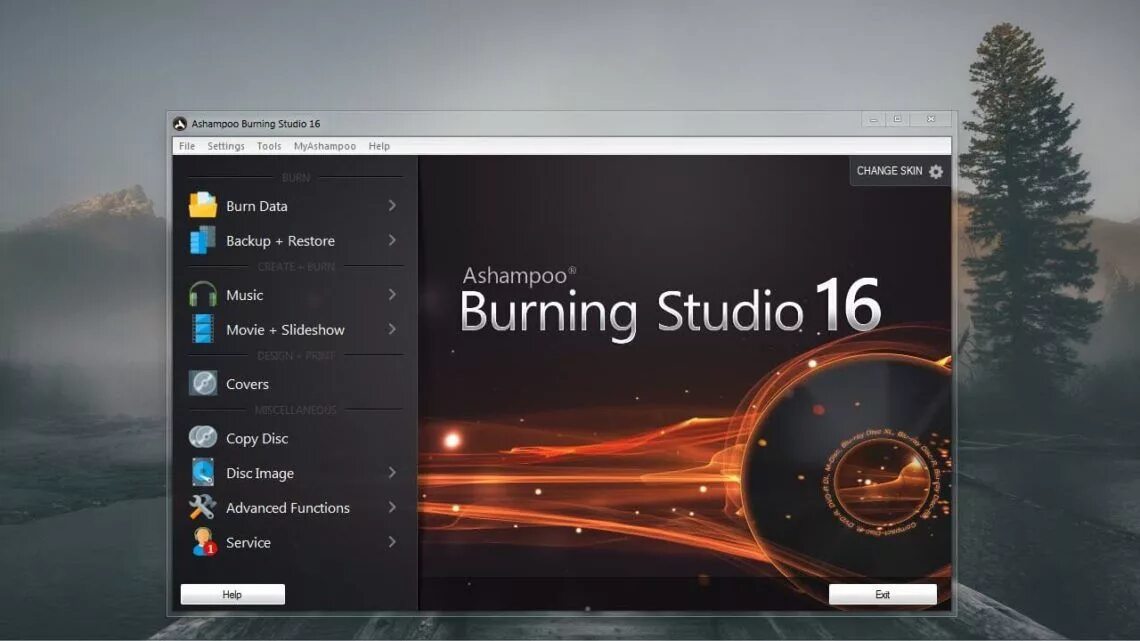Click the Advanced Functions tools icon
Viewport: 1140px width, 641px height.
[x=201, y=507]
